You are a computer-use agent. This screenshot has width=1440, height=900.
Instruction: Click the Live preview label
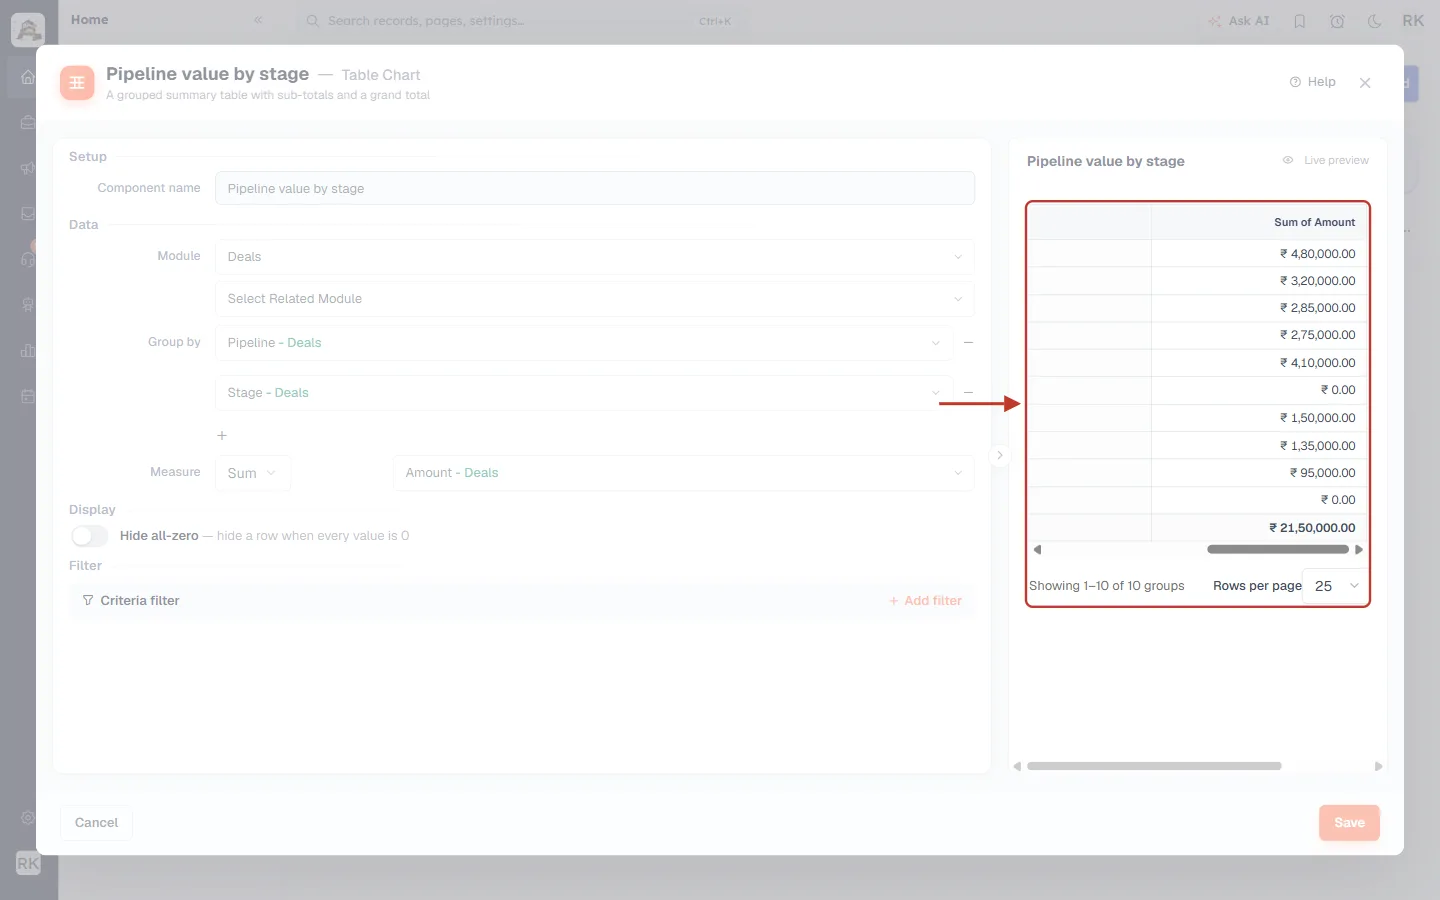point(1336,160)
